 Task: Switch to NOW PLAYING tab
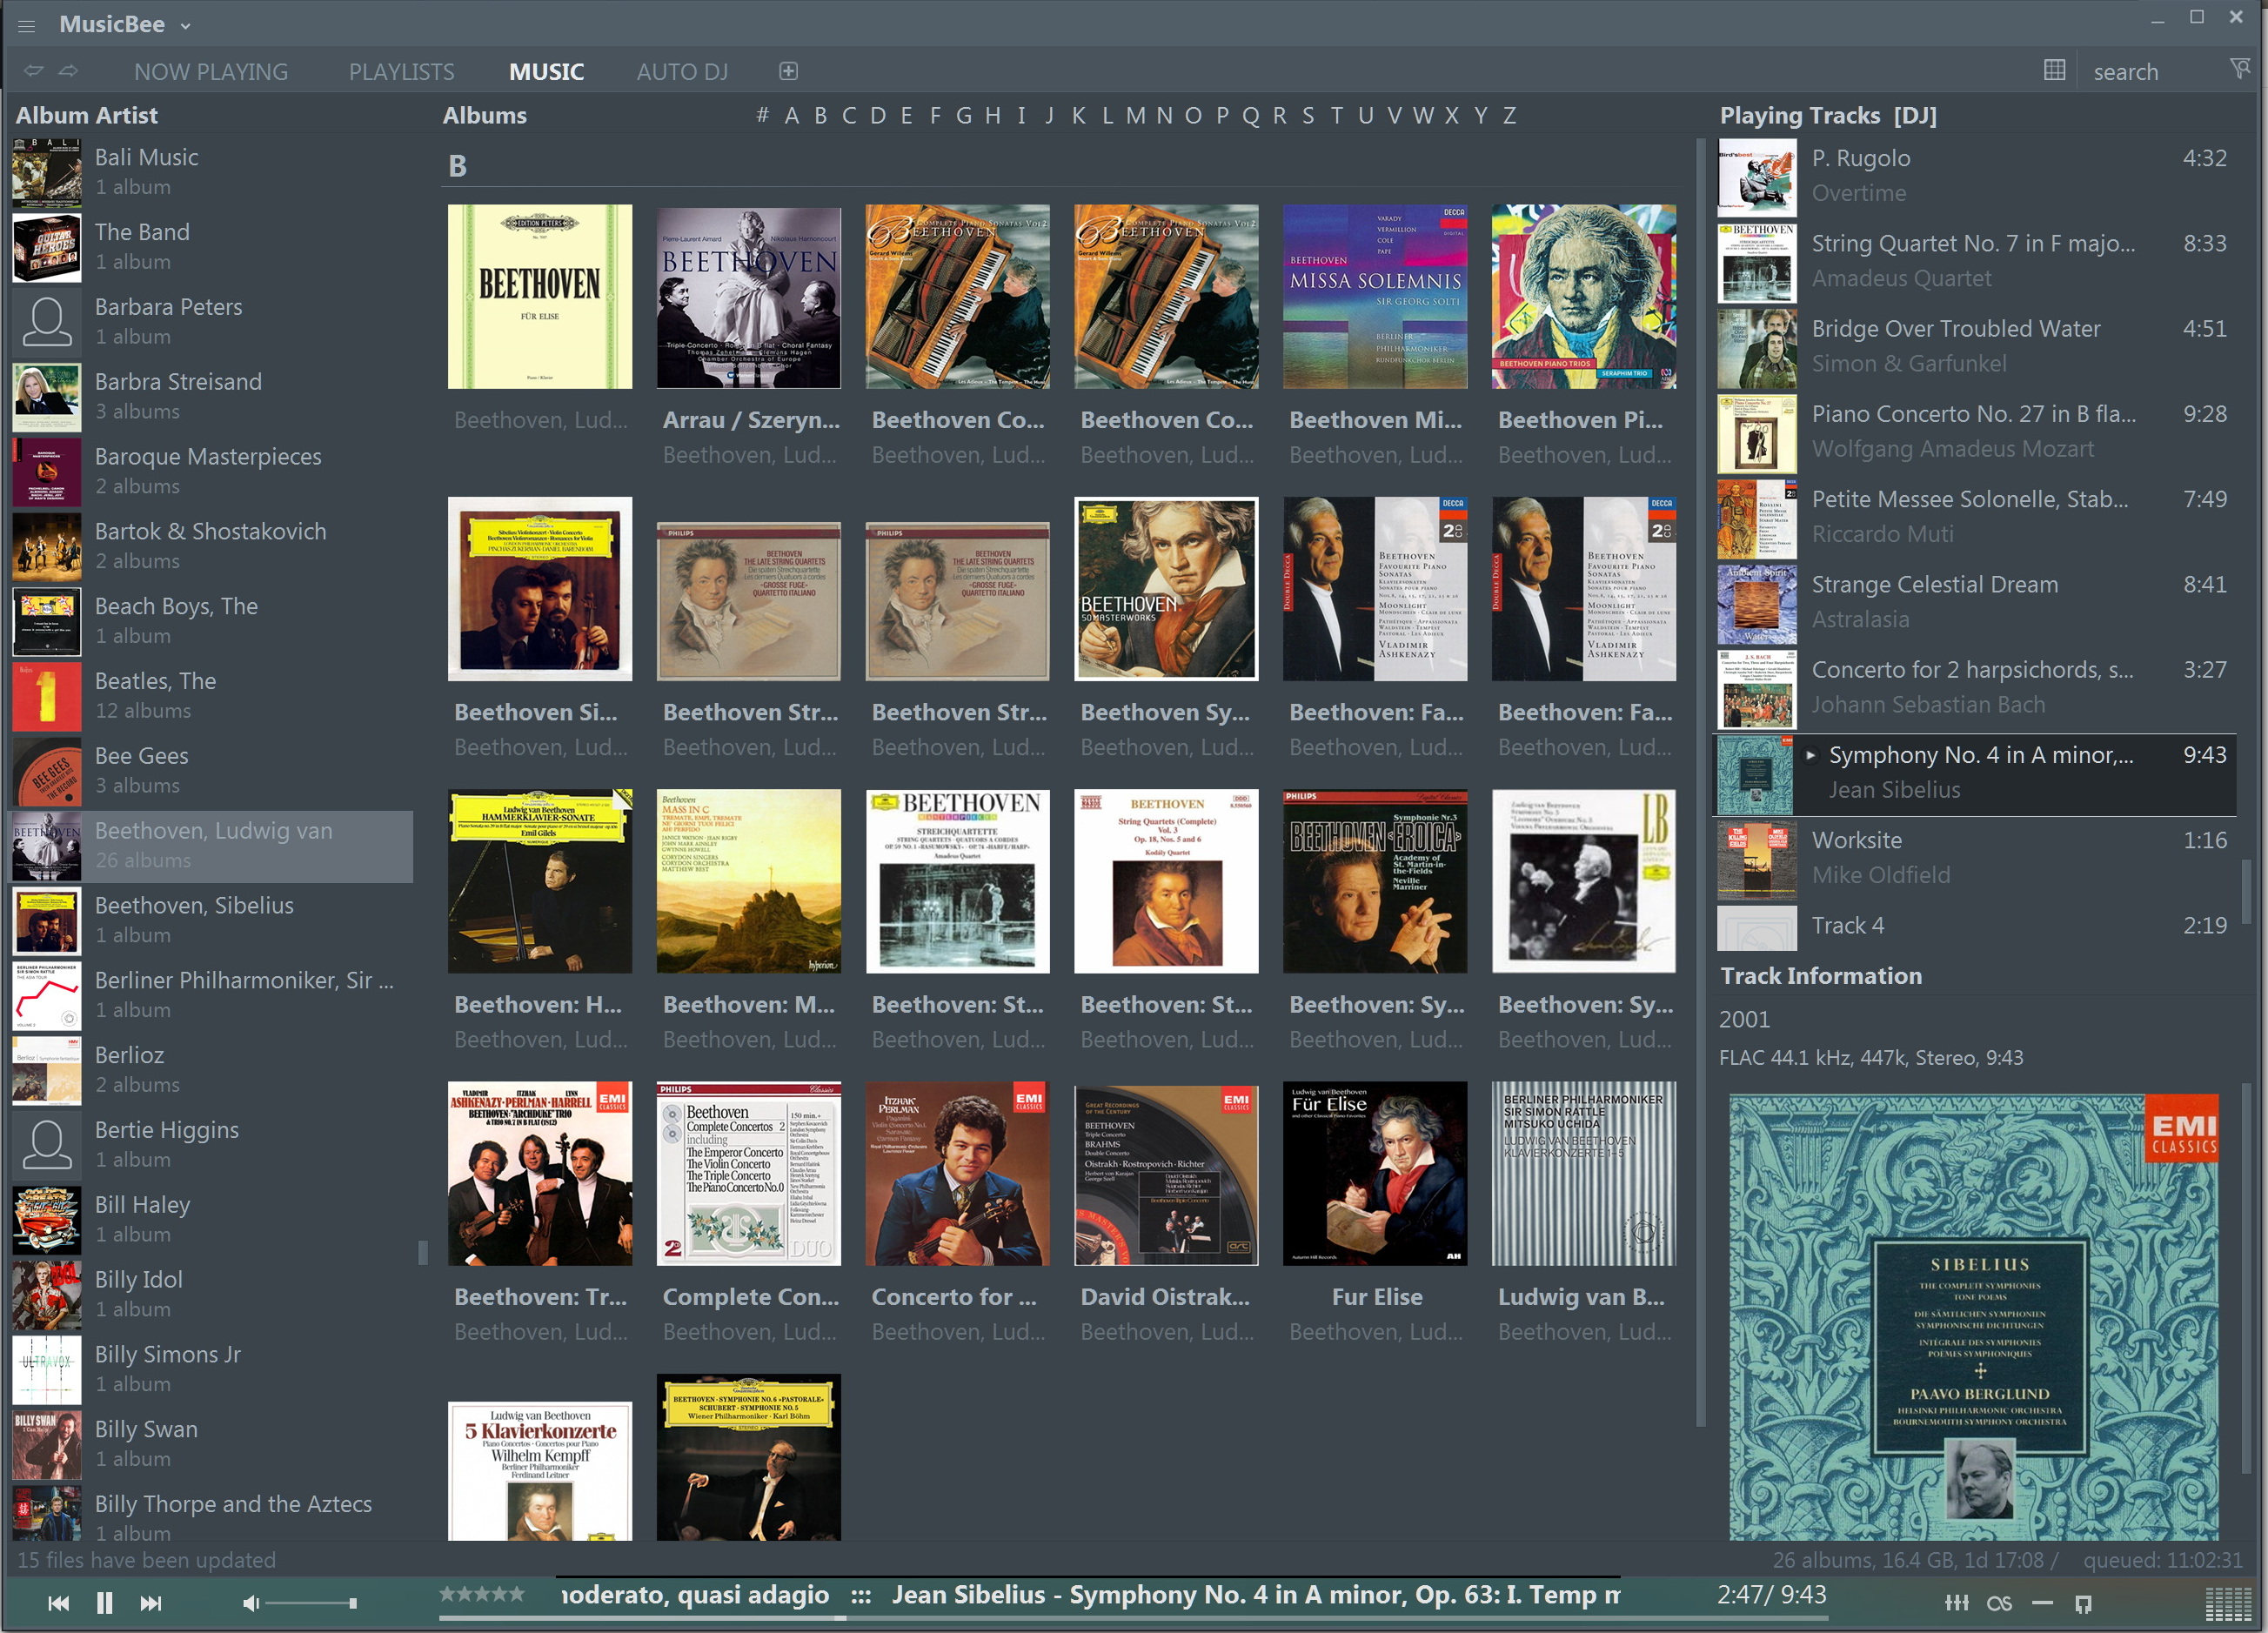tap(211, 72)
